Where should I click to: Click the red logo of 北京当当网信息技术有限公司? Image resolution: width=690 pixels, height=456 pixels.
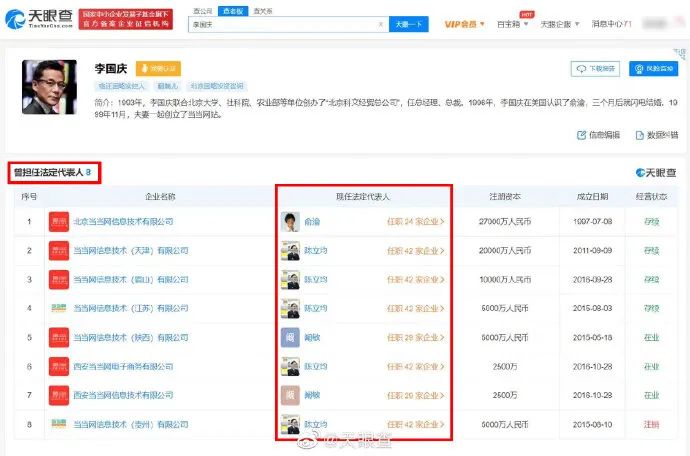[59, 222]
